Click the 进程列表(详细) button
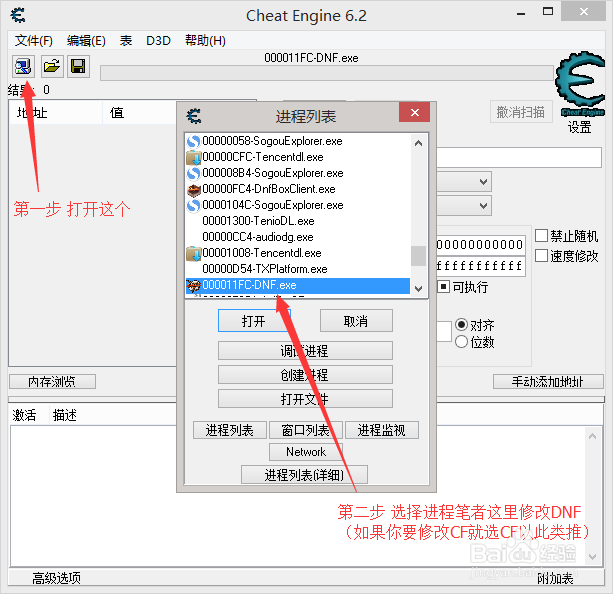 pos(304,475)
